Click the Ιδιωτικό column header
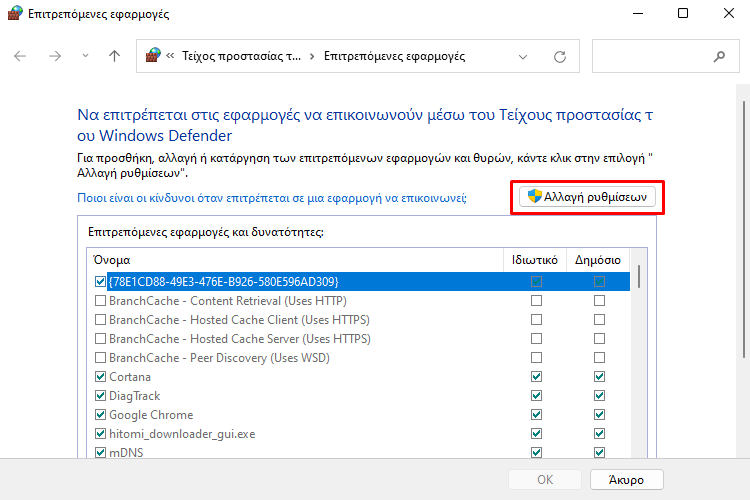This screenshot has width=750, height=500. click(535, 260)
